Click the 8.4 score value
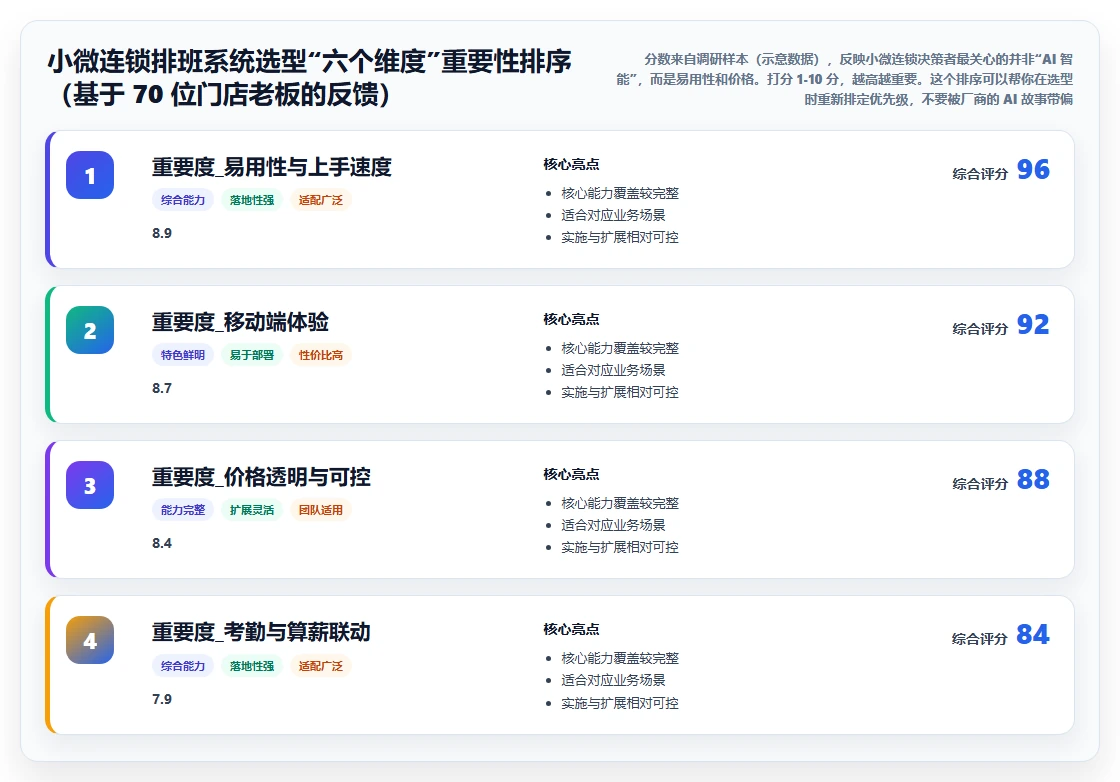The image size is (1120, 782). [x=161, y=543]
